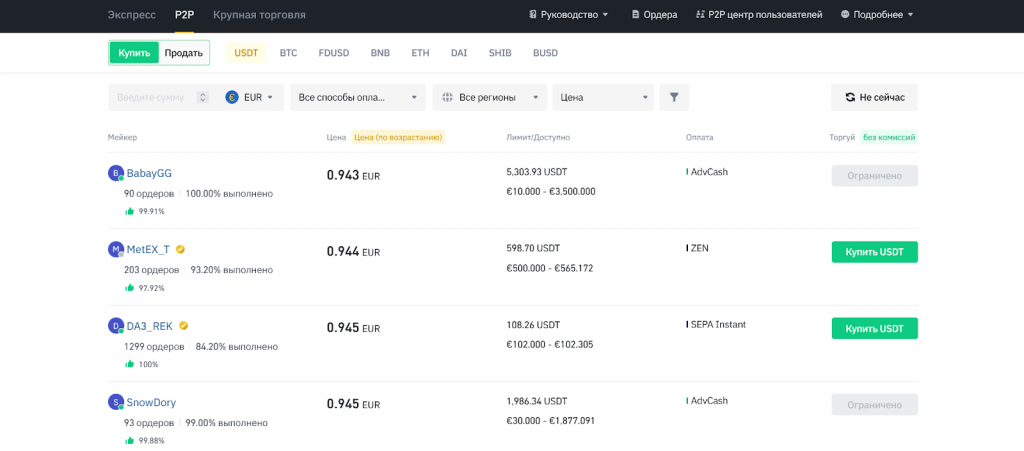1024x451 pixels.
Task: Click the Введите сумму input field
Action: click(x=152, y=97)
